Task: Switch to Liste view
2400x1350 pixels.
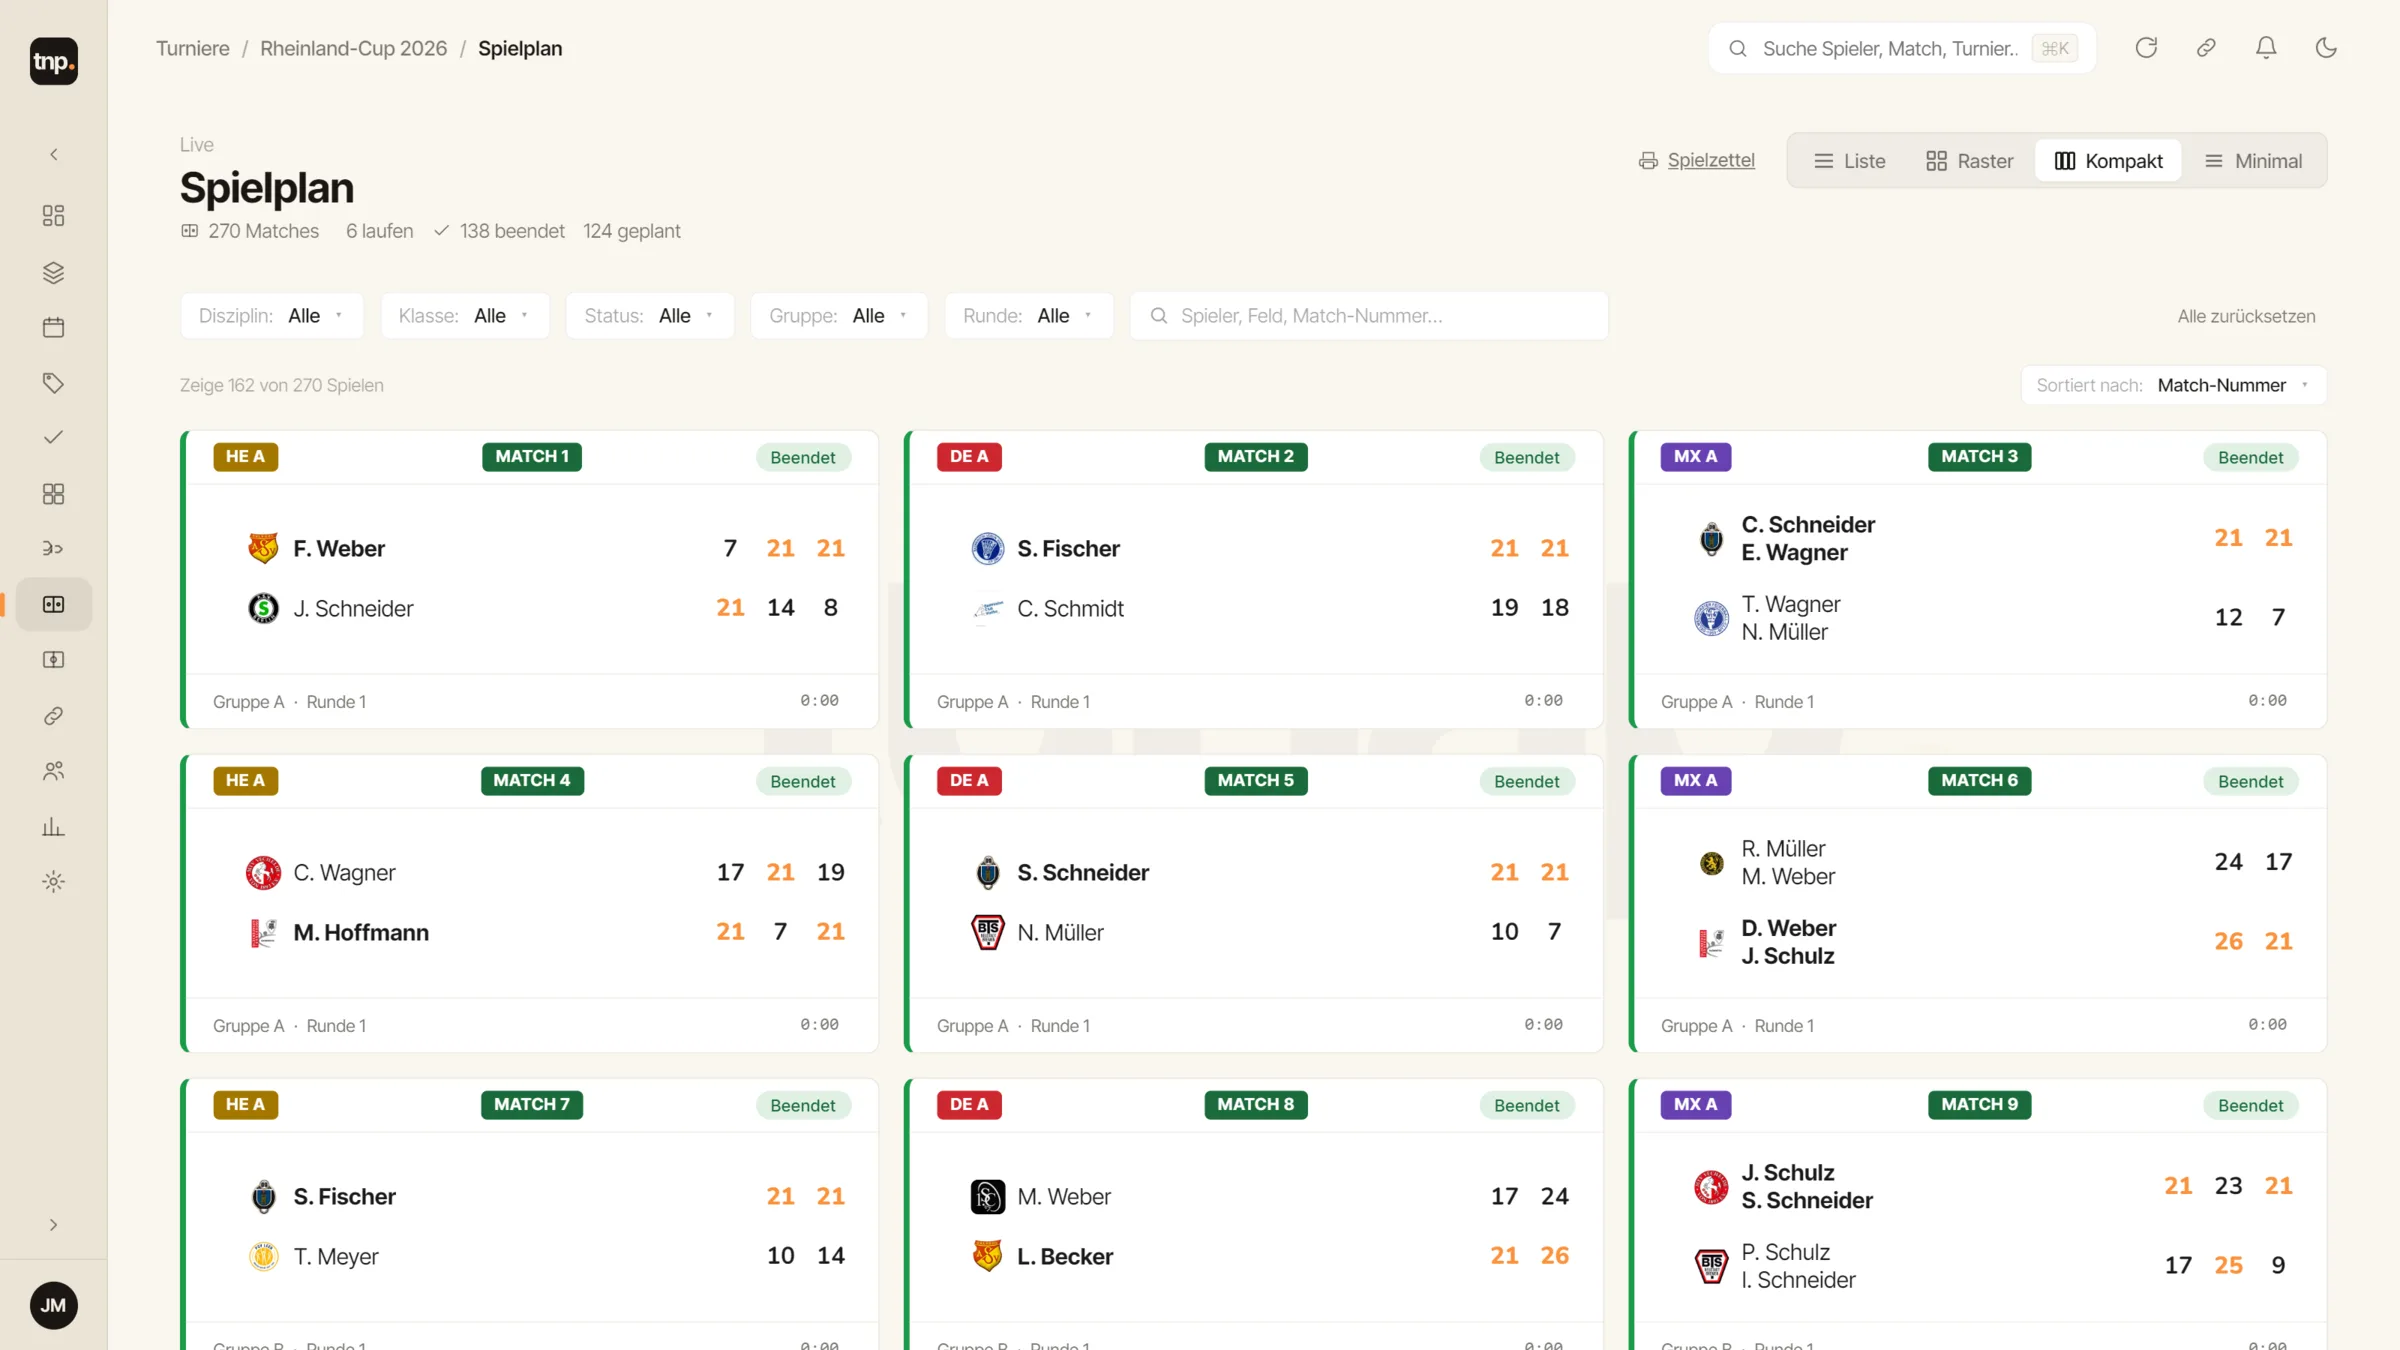Action: click(1850, 161)
